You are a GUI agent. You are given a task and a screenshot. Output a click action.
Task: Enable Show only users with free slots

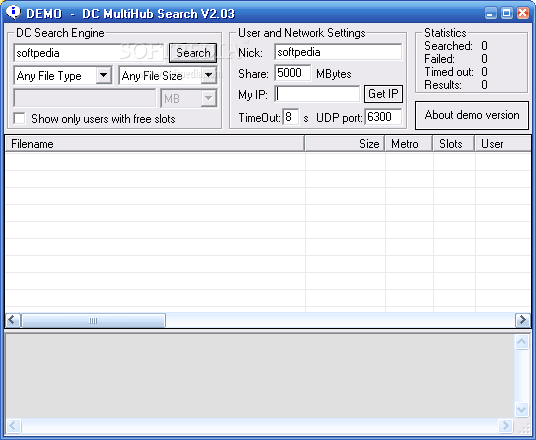19,119
